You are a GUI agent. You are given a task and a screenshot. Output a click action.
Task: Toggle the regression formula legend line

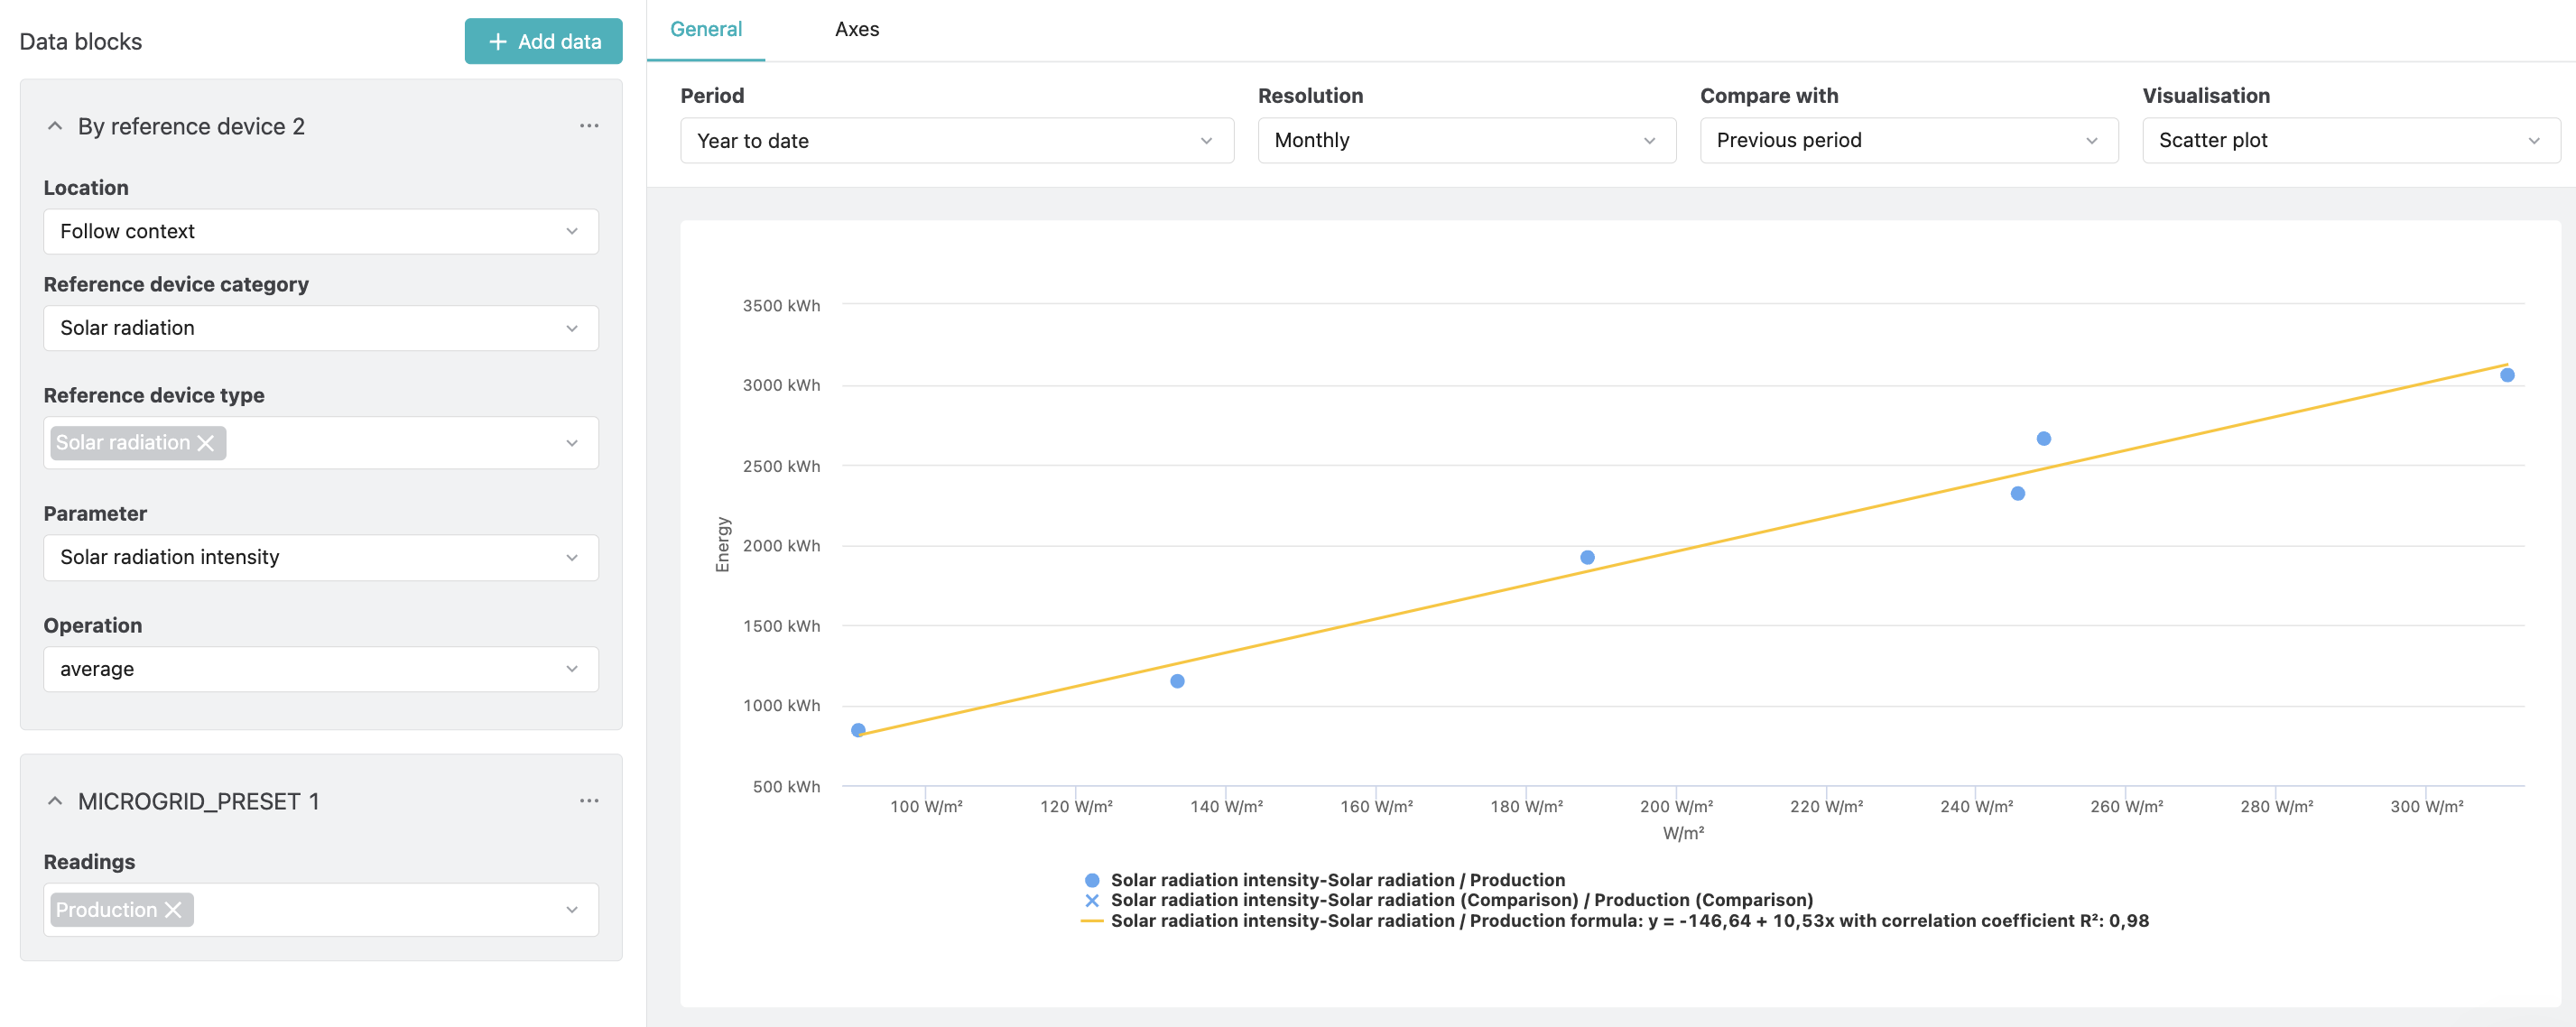1615,921
